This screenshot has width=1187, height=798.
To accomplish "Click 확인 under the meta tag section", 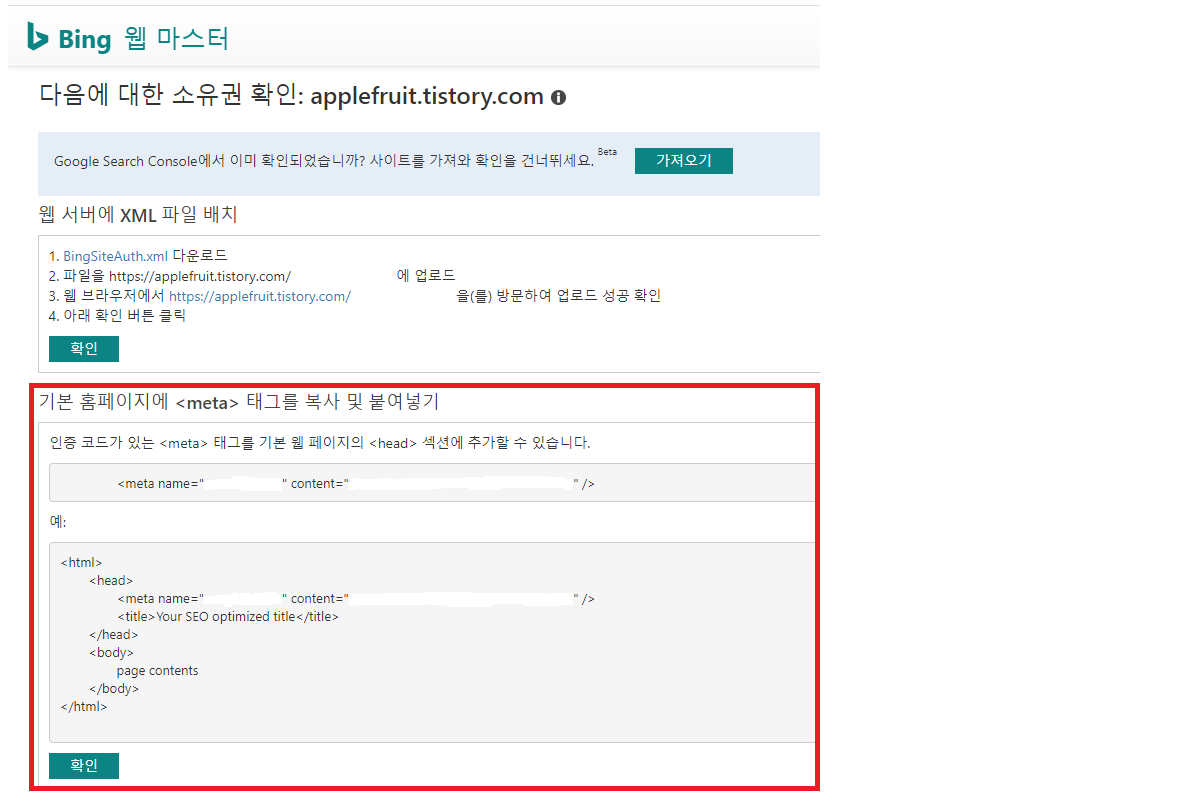I will click(x=84, y=765).
